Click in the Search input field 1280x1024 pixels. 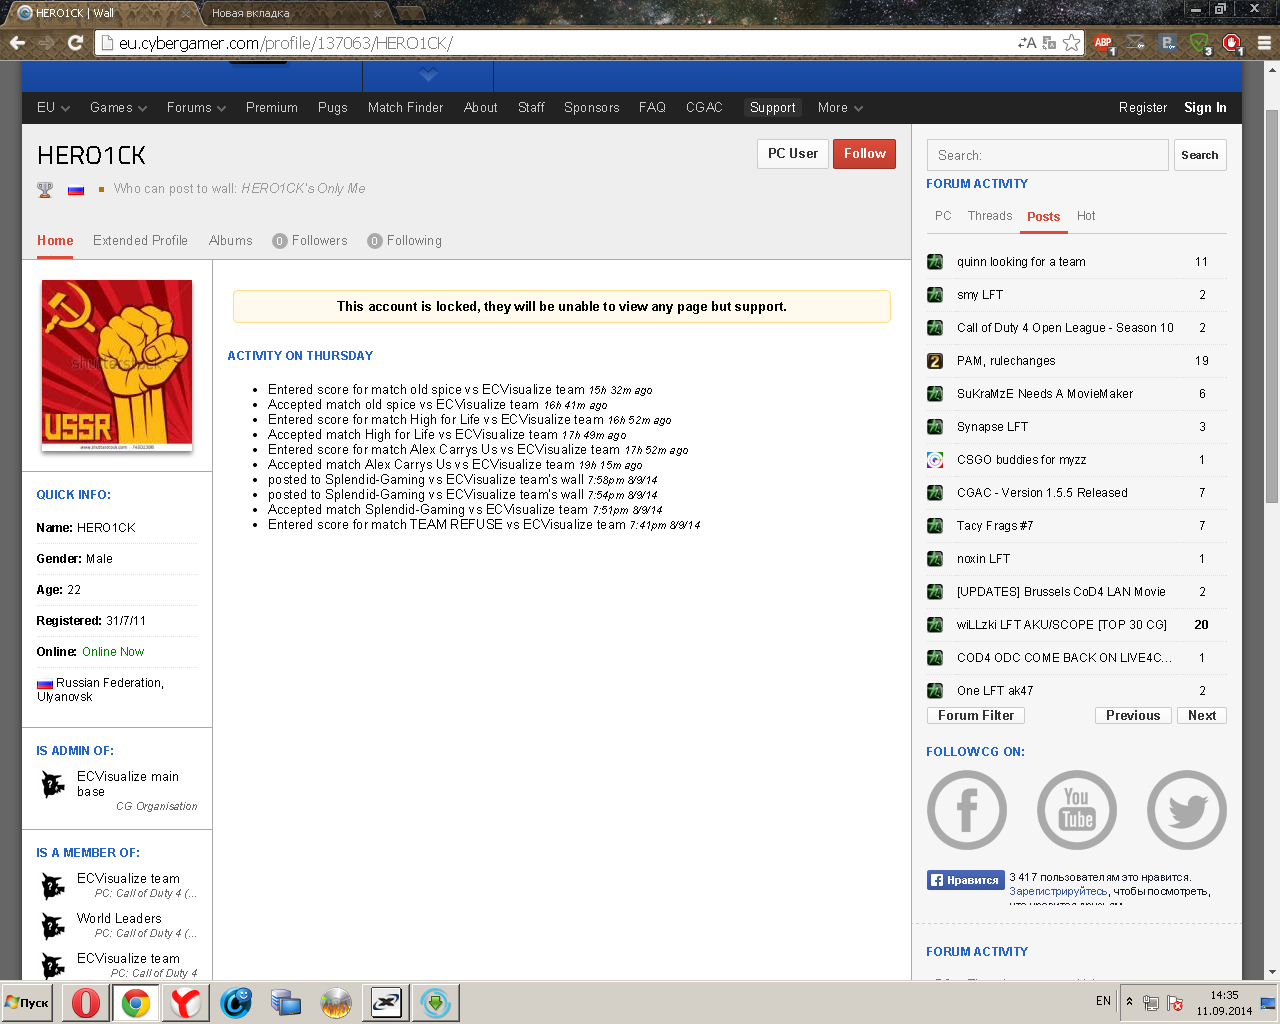click(1048, 155)
